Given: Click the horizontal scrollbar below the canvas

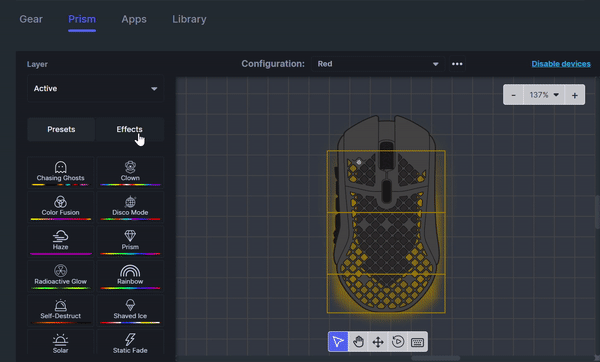Looking at the screenshot, I should point(435,358).
